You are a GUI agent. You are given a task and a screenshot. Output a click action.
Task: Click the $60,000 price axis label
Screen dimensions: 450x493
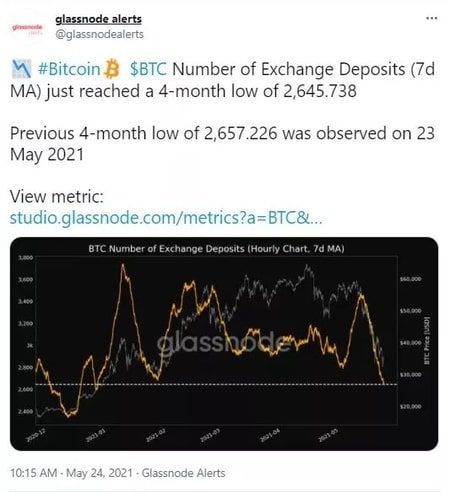pos(410,279)
